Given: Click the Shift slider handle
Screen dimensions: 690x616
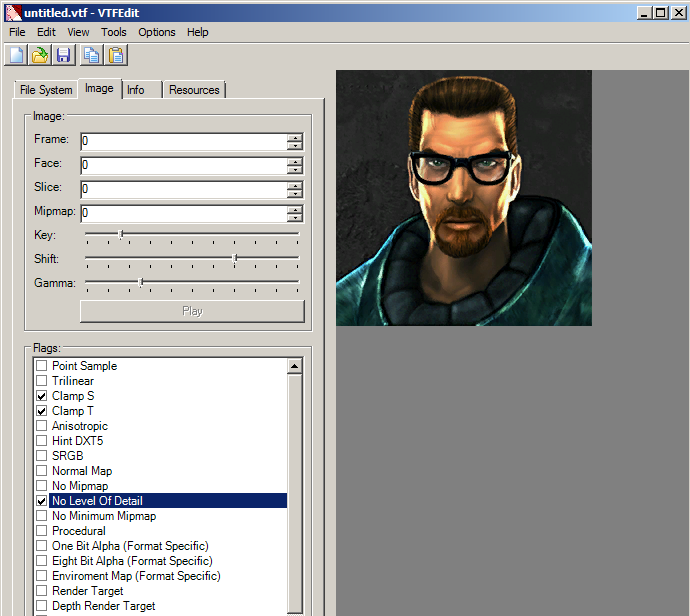Looking at the screenshot, I should coord(235,258).
